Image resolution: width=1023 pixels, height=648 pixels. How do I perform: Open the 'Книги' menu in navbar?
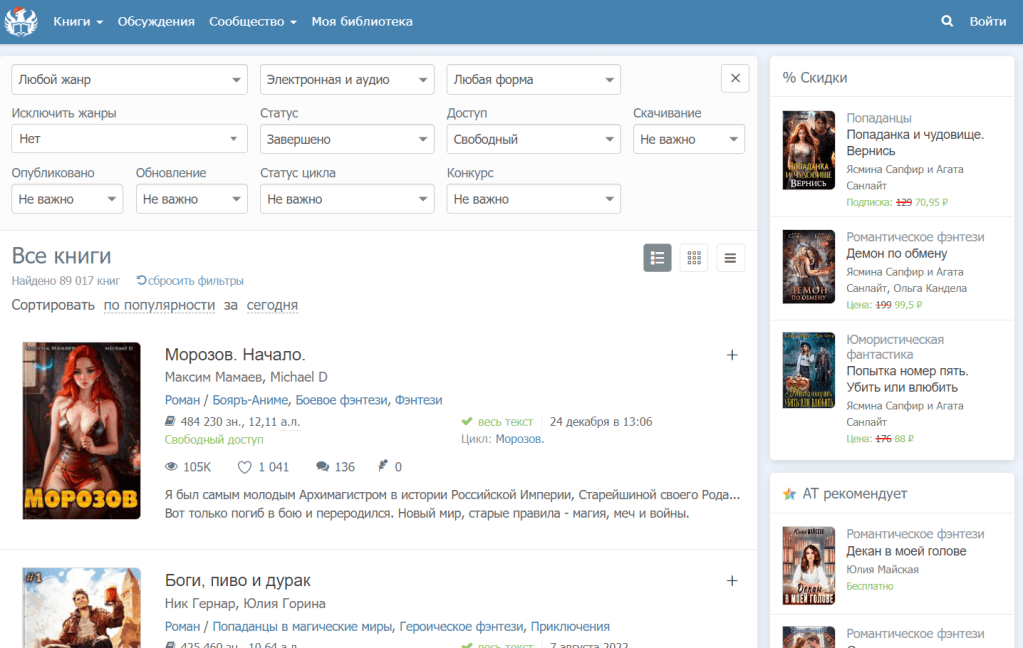pos(78,21)
